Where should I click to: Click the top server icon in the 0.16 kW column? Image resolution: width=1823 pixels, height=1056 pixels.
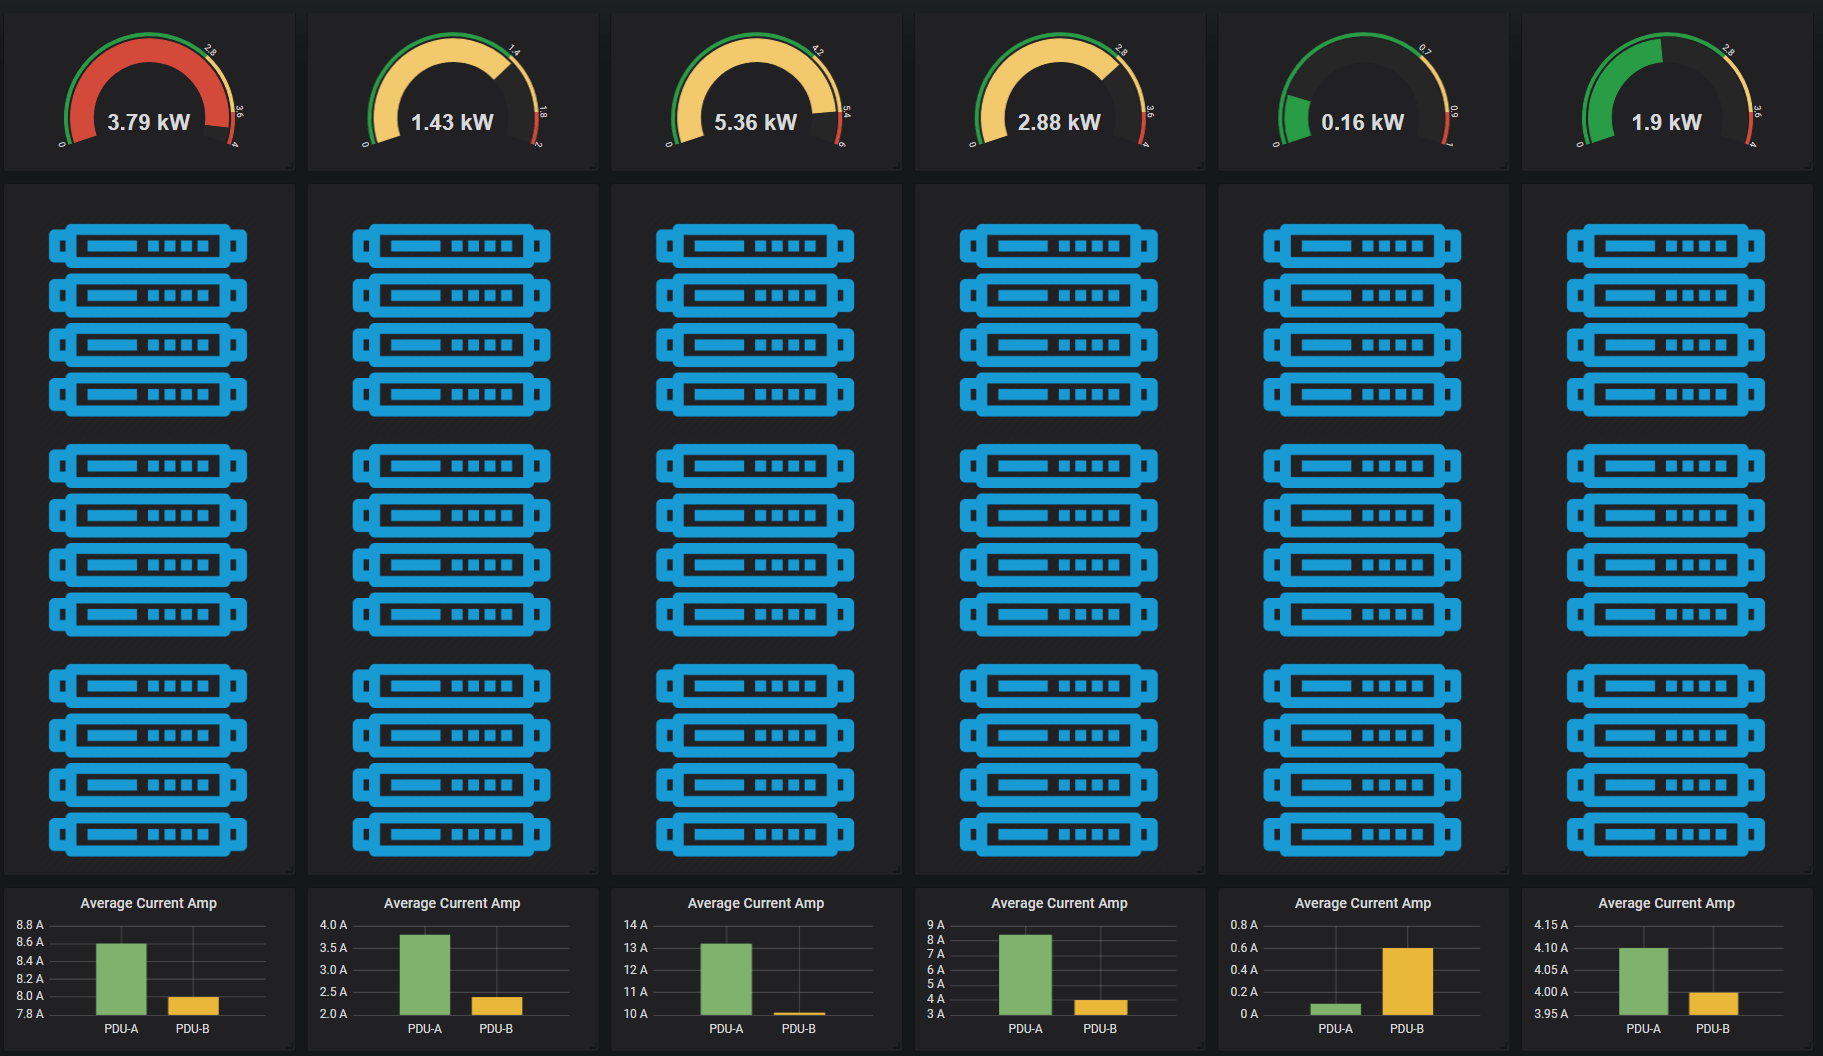(1362, 243)
